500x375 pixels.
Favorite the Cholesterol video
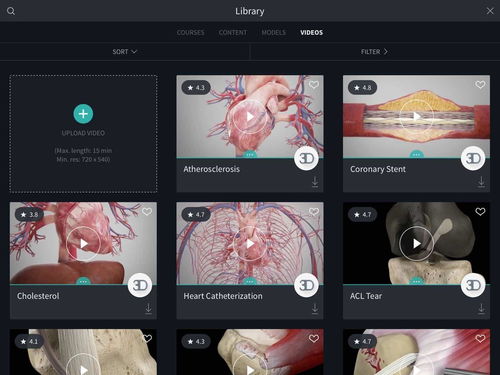(147, 211)
